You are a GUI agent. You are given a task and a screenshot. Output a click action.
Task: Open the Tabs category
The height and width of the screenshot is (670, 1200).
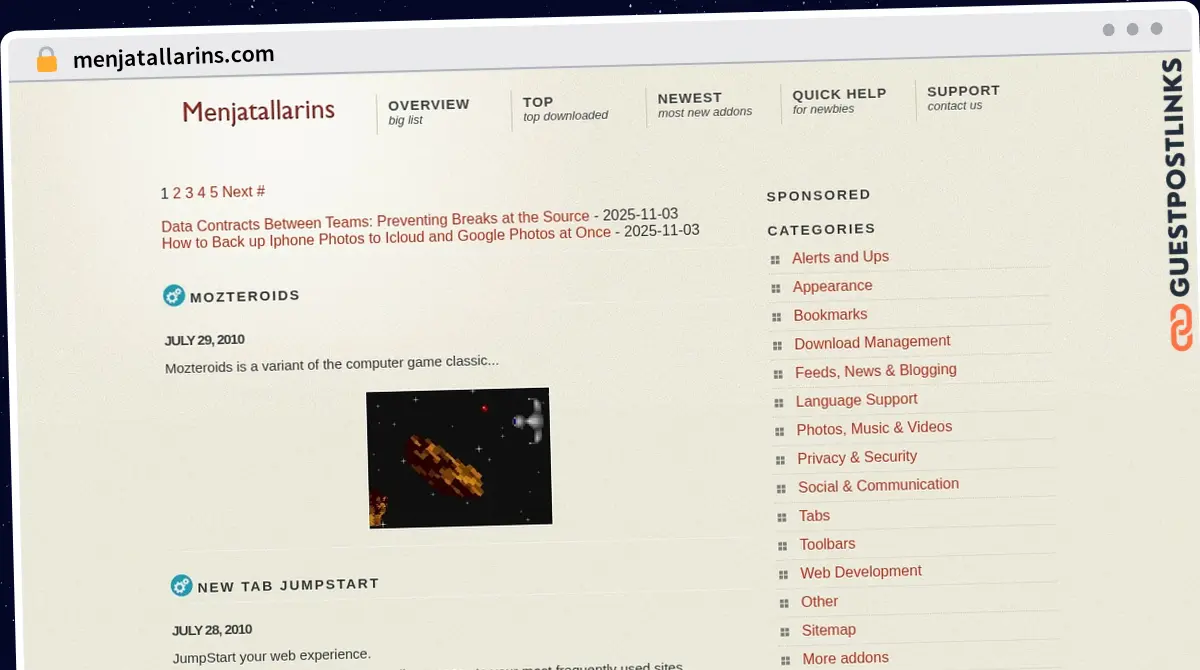click(x=814, y=516)
